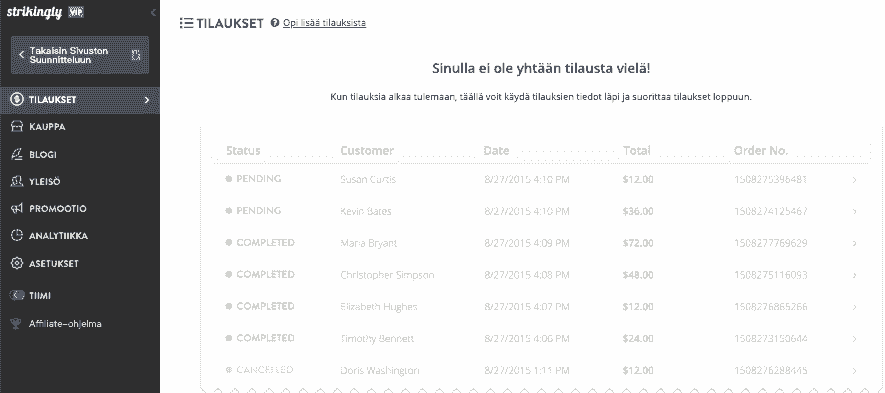Click the Asetukset gear icon
The height and width of the screenshot is (393, 885).
click(17, 263)
